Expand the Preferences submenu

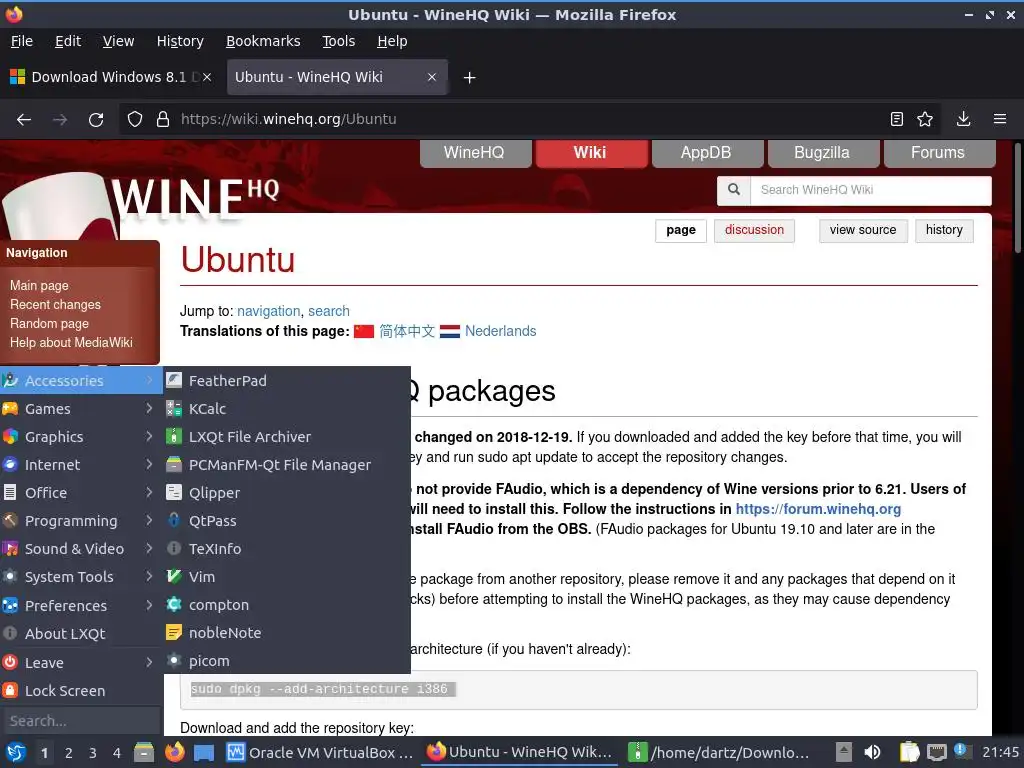tap(81, 605)
